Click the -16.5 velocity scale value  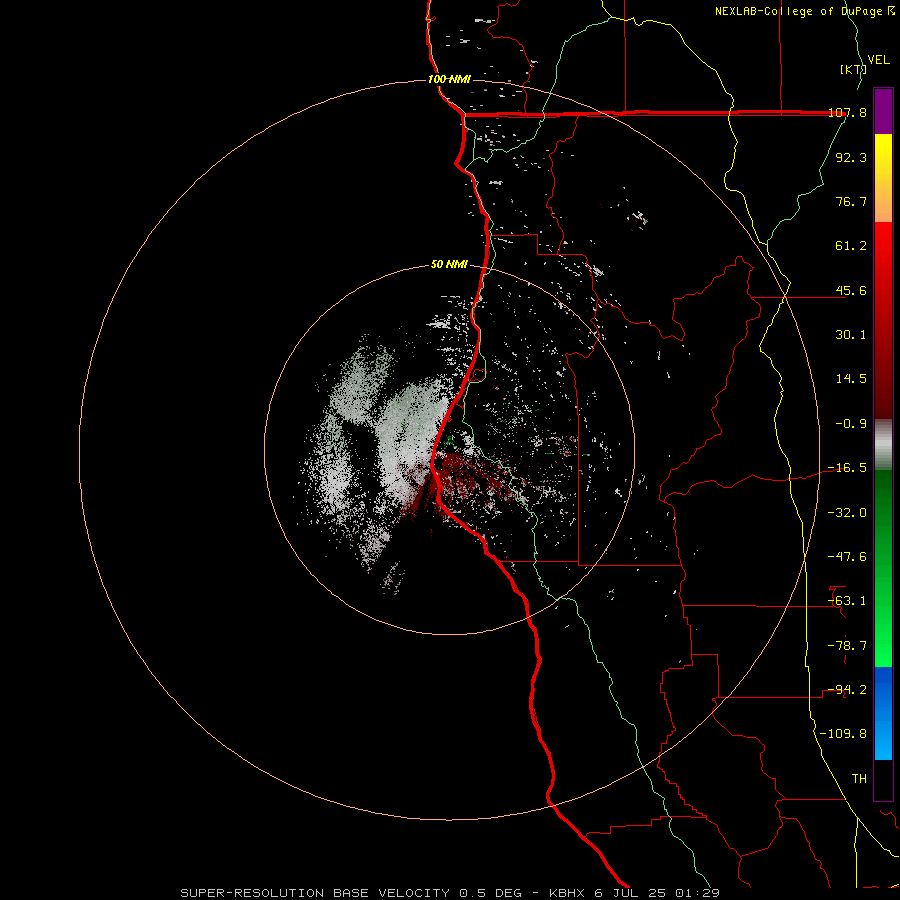pyautogui.click(x=847, y=468)
